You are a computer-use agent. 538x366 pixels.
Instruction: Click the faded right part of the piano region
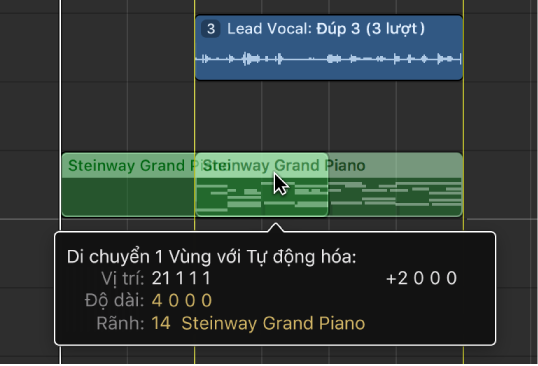(395, 185)
